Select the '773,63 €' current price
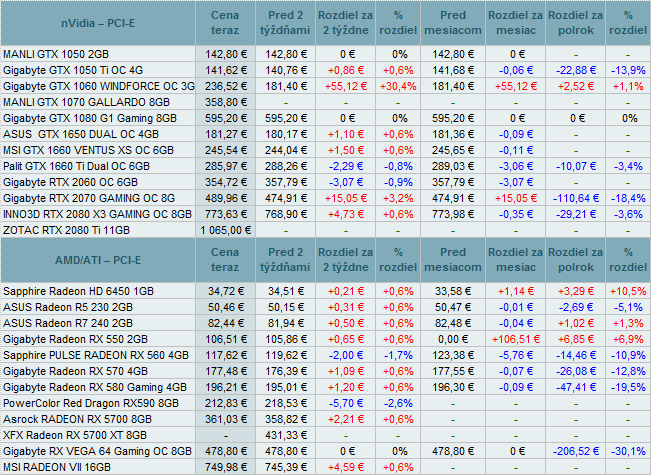Image resolution: width=651 pixels, height=475 pixels. tap(226, 214)
